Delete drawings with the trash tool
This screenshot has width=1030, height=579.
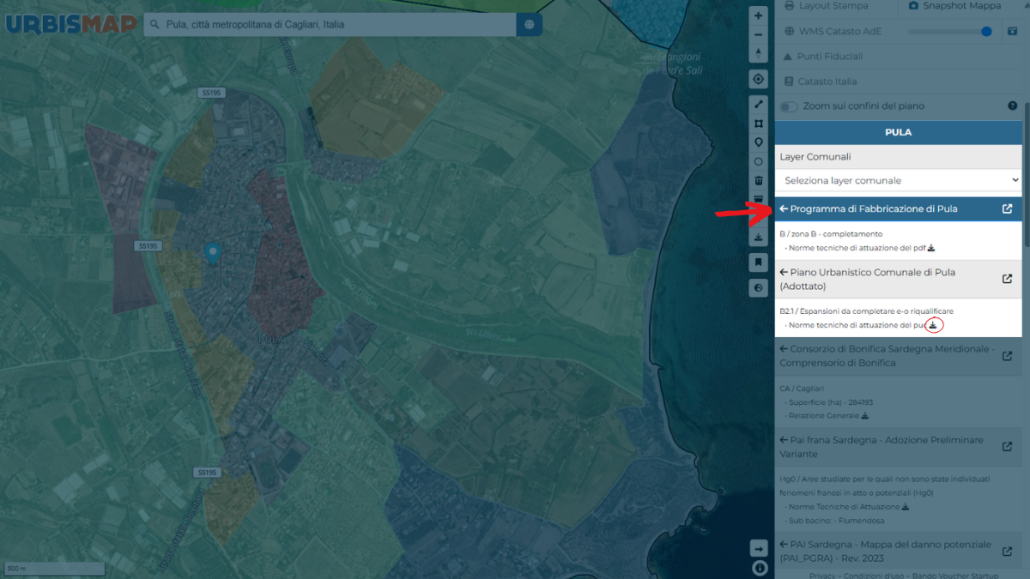pyautogui.click(x=758, y=180)
